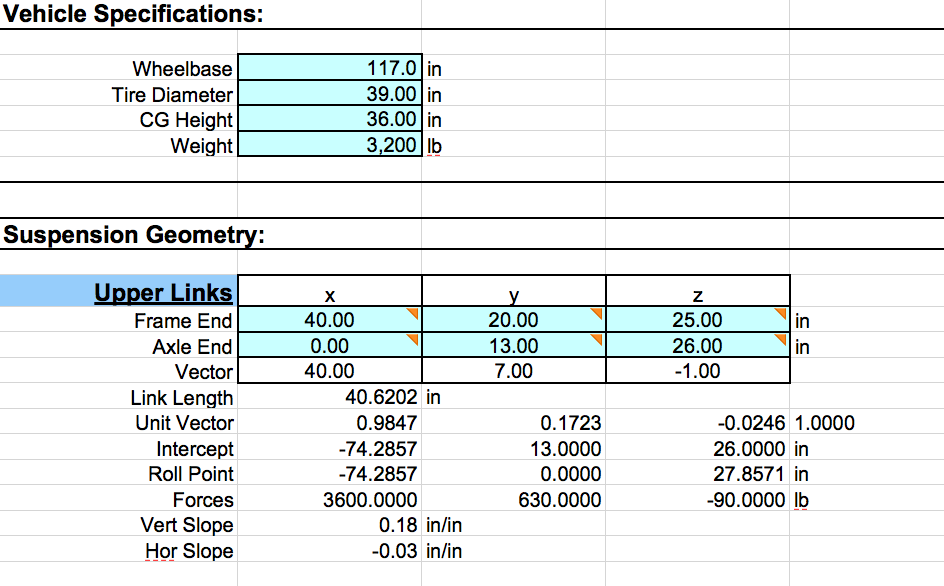Select Intercept x value -74.2857
This screenshot has height=586, width=944.
tap(377, 448)
